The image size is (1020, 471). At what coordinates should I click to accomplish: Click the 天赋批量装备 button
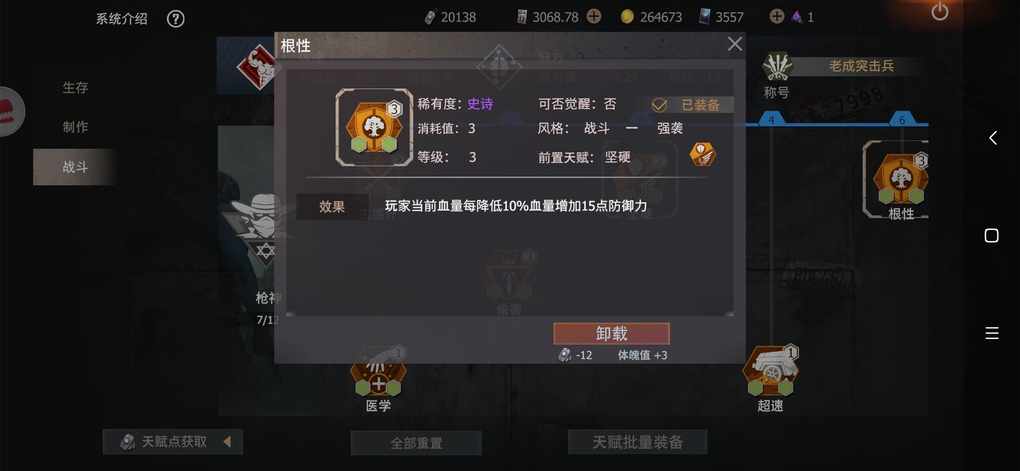click(x=638, y=442)
